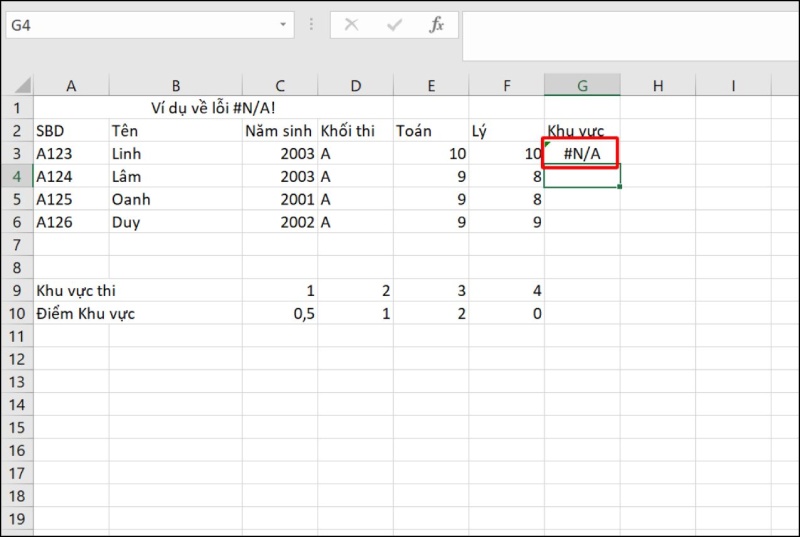This screenshot has width=800, height=537.
Task: Click the three-dot name box resize handle
Action: tap(312, 25)
